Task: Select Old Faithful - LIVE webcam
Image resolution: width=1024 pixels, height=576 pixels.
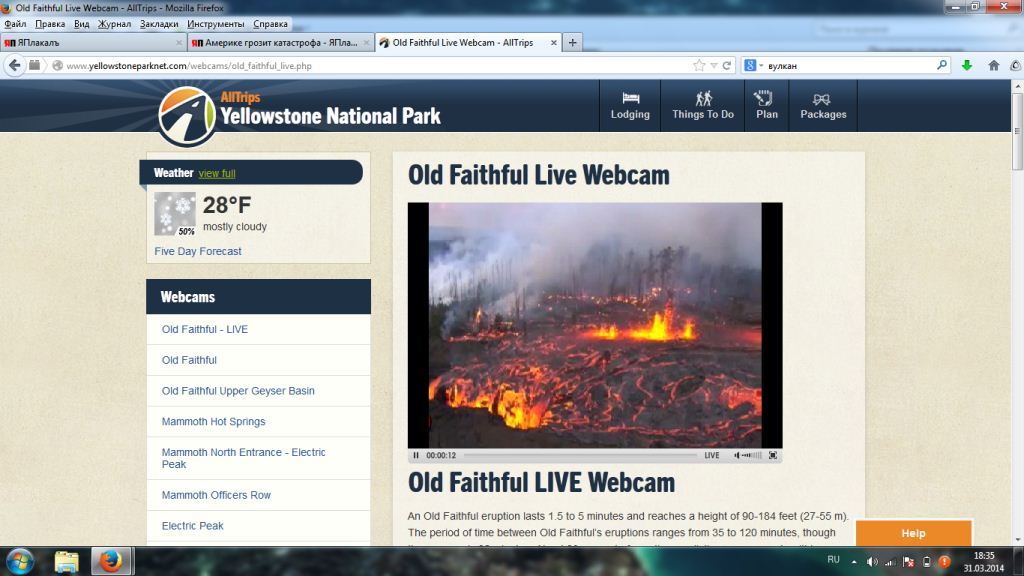Action: click(x=205, y=329)
